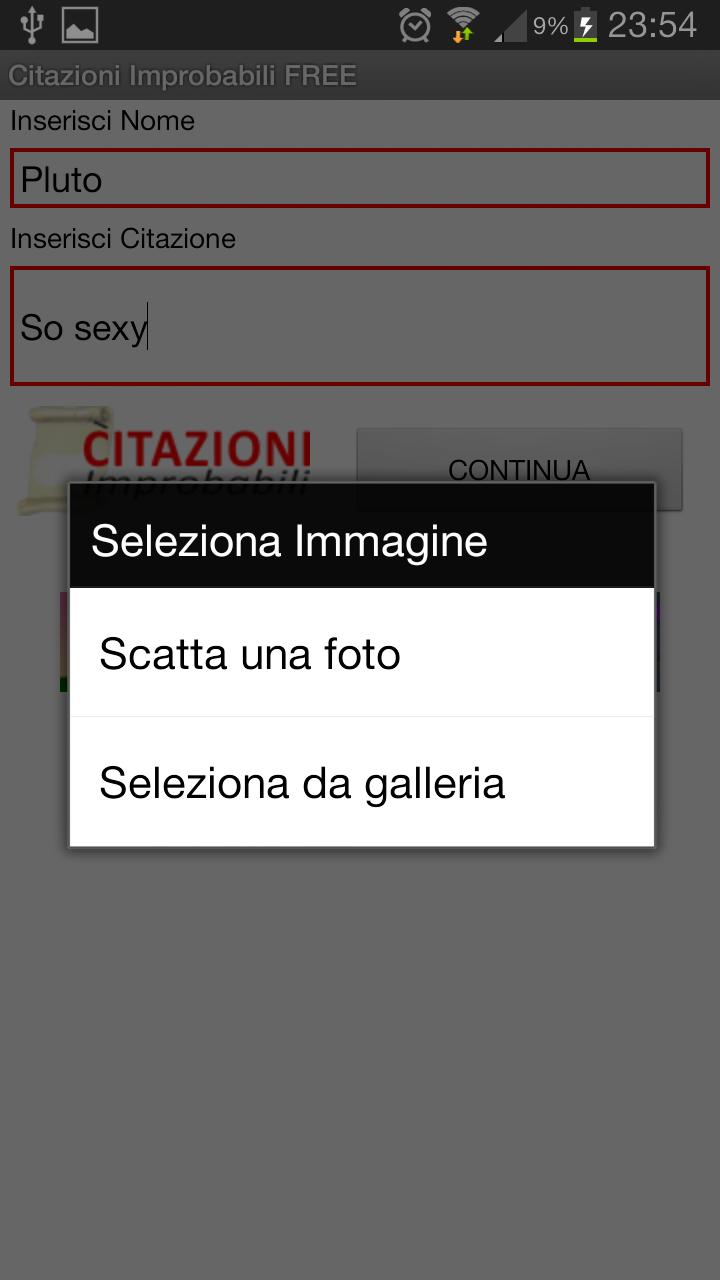Tap the 23:54 clock in status bar
Image resolution: width=720 pixels, height=1280 pixels.
652,25
